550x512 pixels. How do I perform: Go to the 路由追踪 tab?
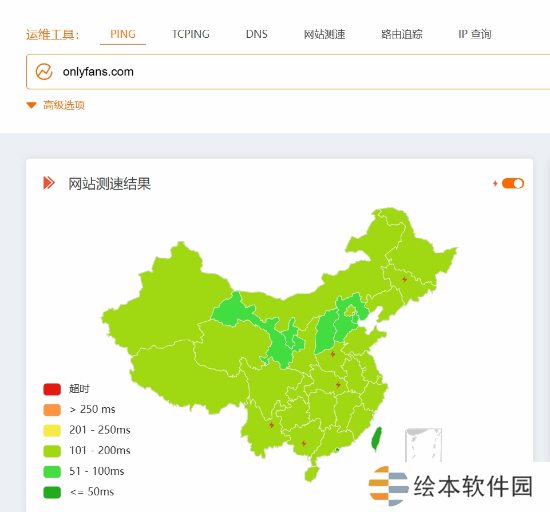tap(402, 34)
